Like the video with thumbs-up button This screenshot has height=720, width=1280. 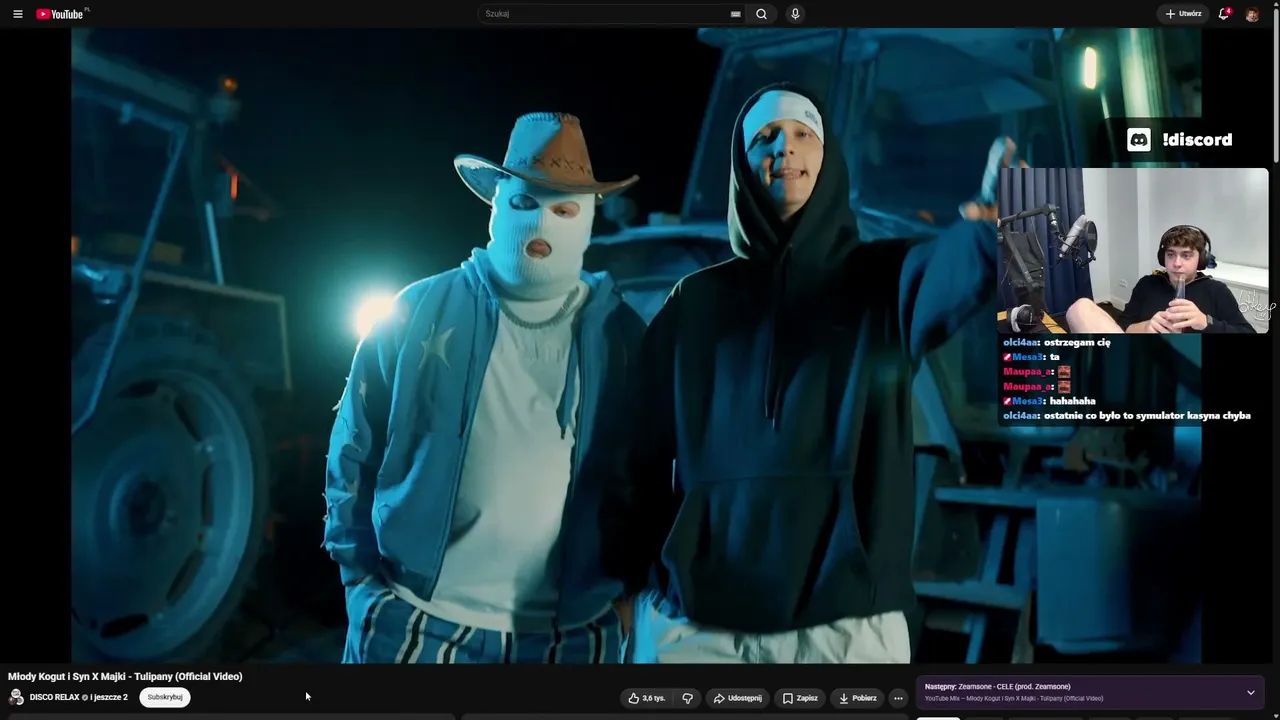click(x=646, y=698)
